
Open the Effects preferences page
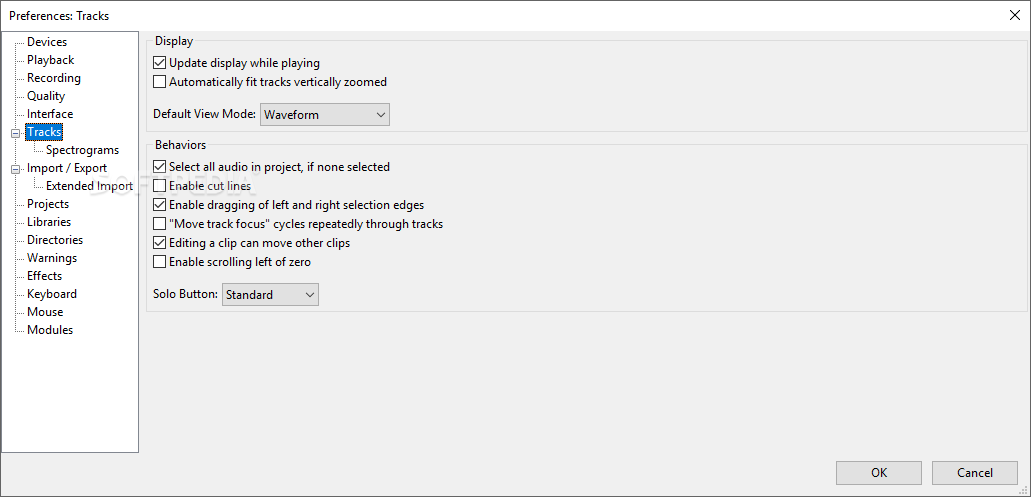[45, 276]
